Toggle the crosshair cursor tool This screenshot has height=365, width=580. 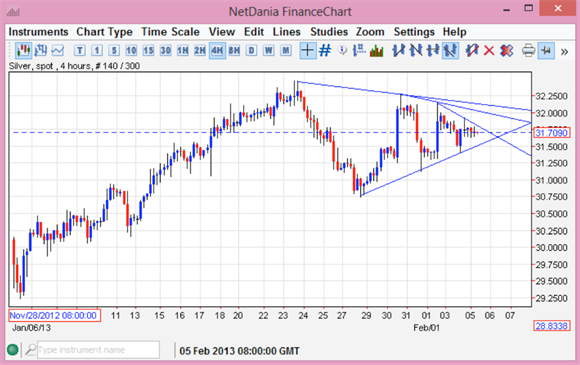point(308,50)
